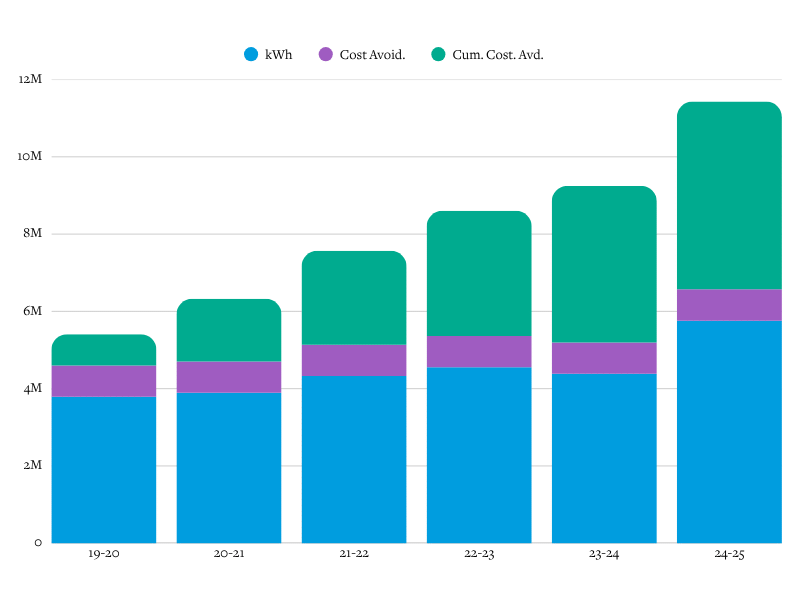Click the 12M y-axis label
The width and height of the screenshot is (800, 600).
[x=30, y=79]
